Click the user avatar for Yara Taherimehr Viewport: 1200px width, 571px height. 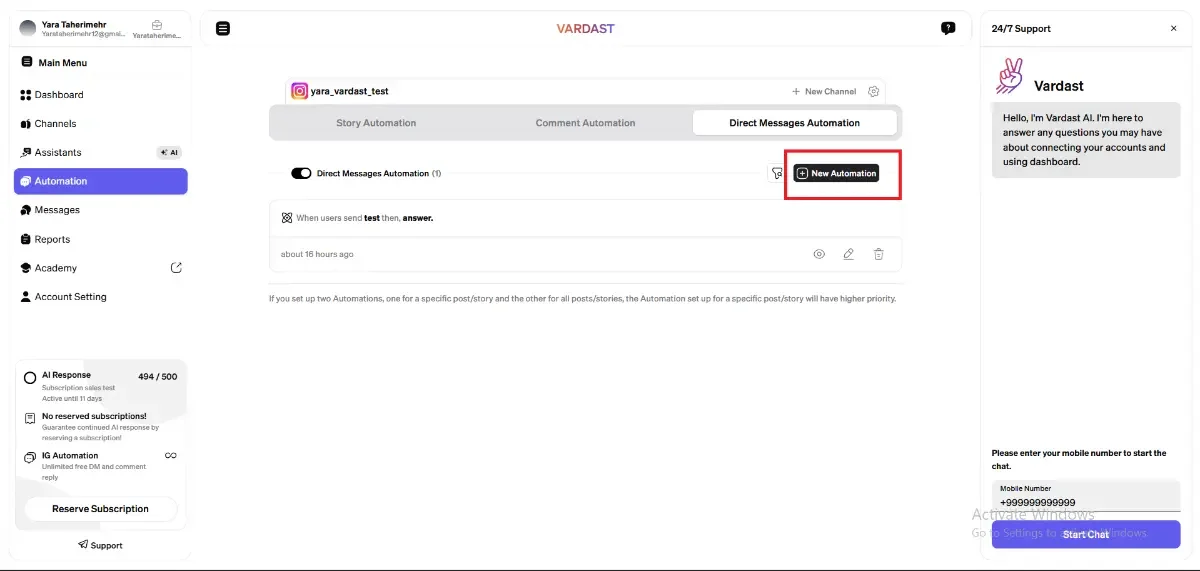coord(28,28)
